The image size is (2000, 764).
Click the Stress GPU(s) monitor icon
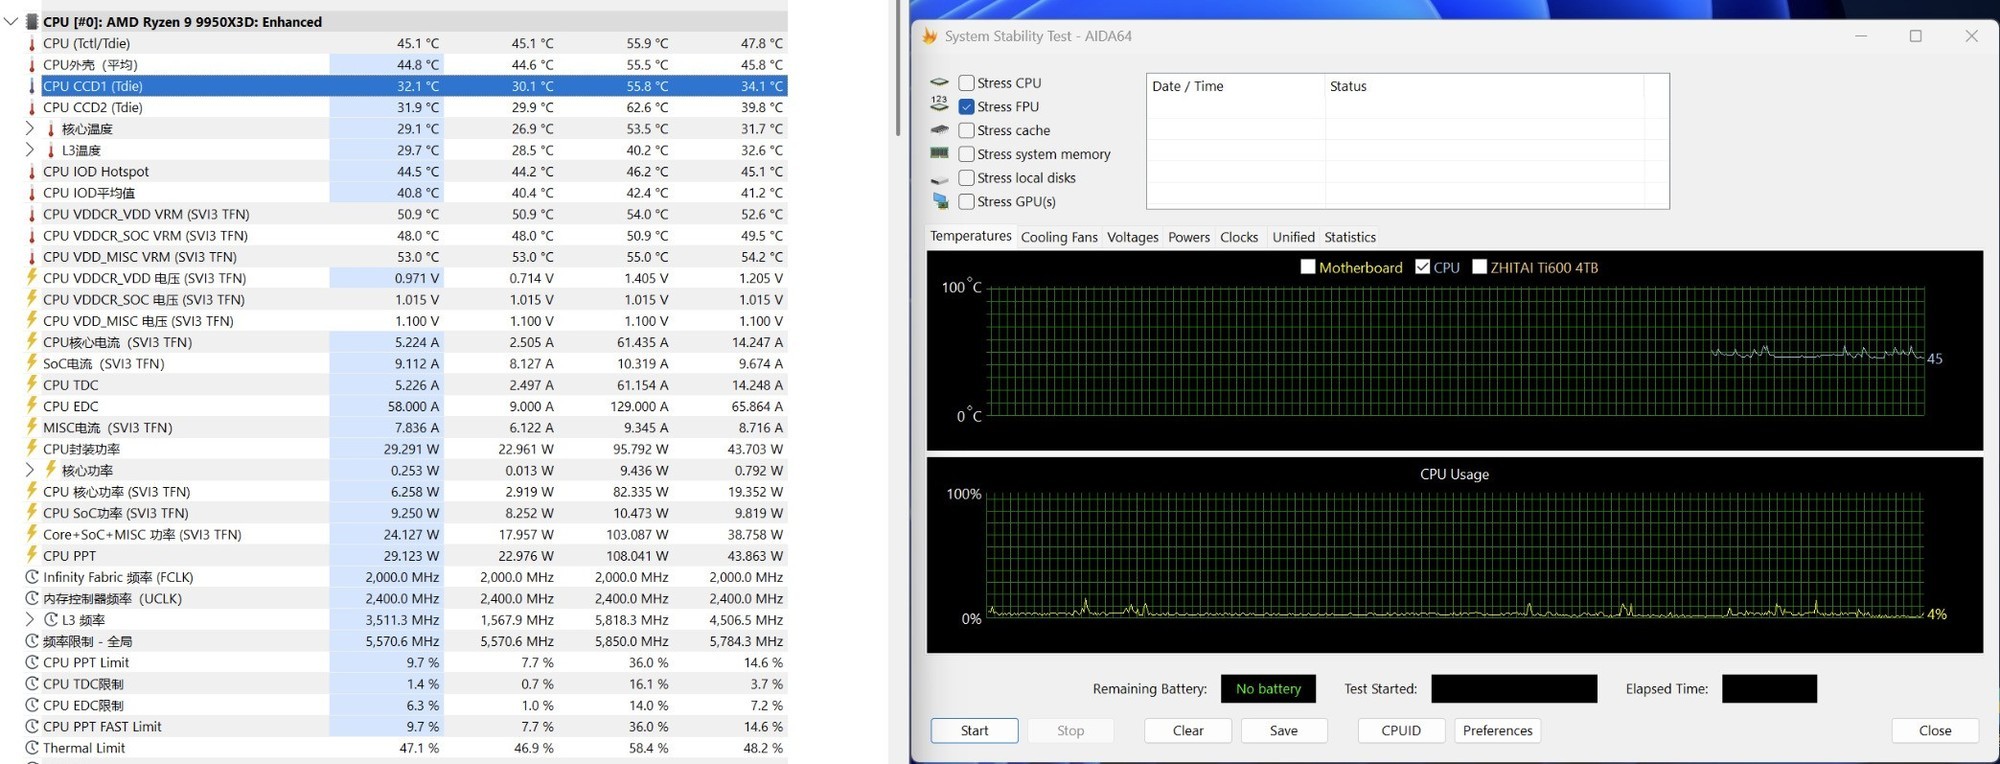(x=940, y=201)
